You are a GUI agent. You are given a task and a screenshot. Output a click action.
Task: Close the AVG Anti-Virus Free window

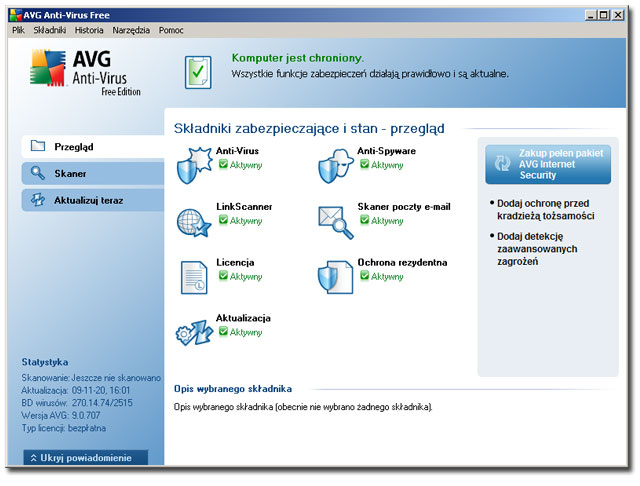(x=618, y=15)
